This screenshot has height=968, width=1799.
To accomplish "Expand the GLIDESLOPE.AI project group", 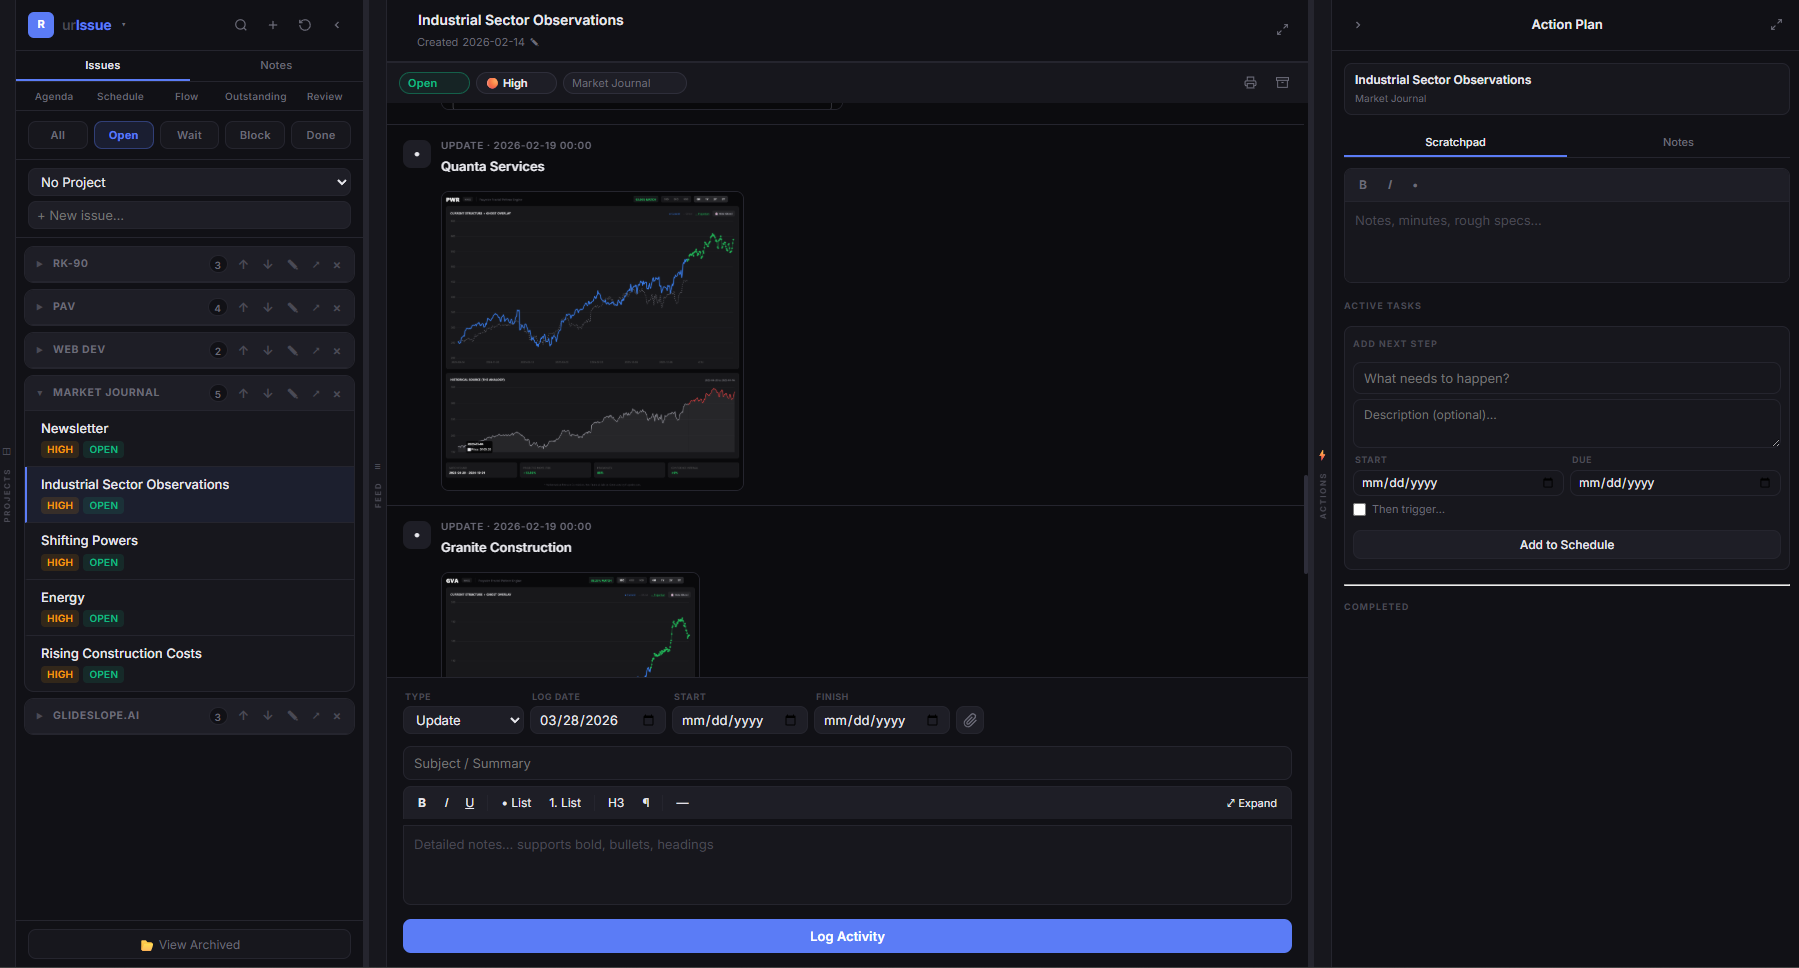I will (39, 716).
